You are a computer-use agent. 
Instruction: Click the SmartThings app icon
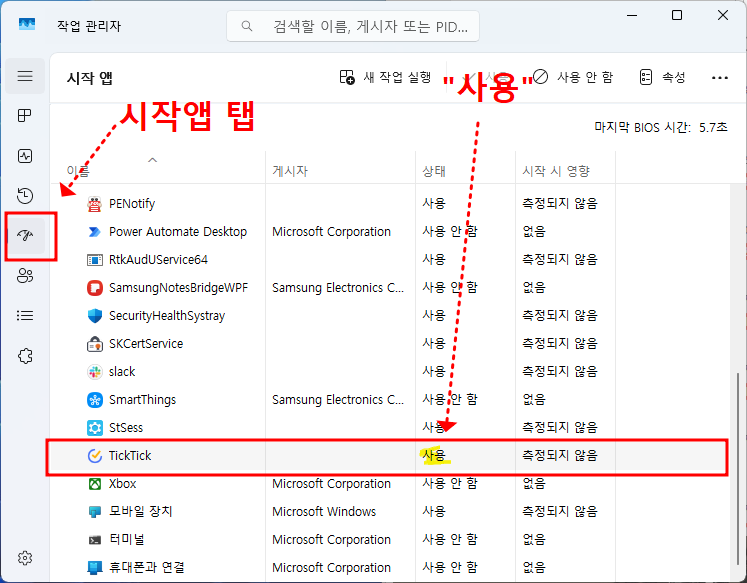(95, 400)
